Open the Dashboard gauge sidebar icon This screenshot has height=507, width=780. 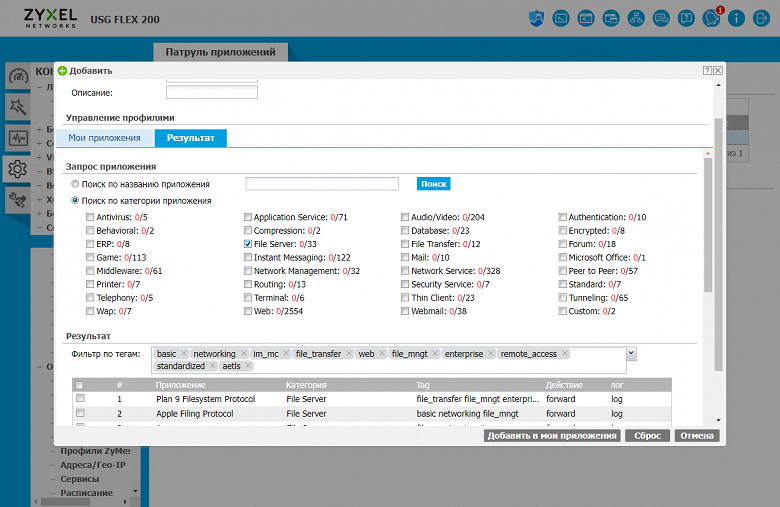18,76
